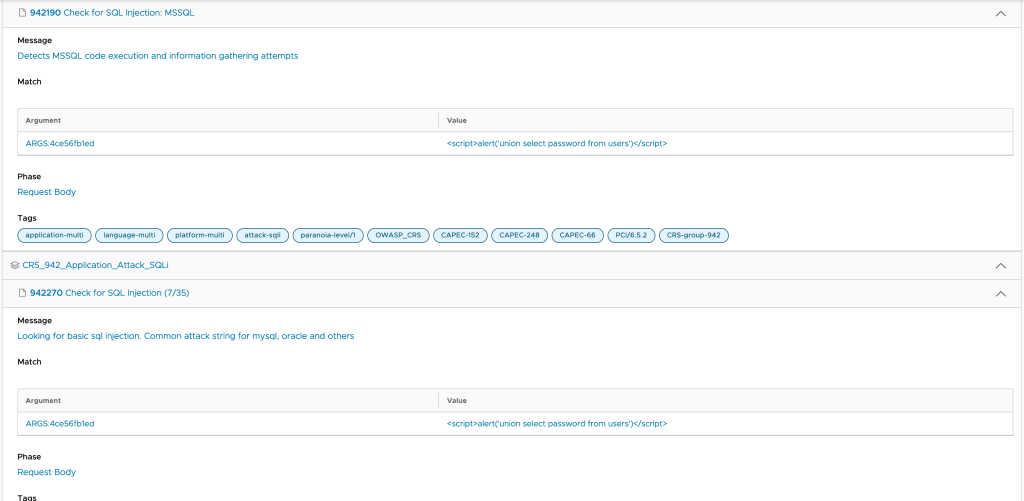Click the Argument column header in first table
The image size is (1024, 501).
point(43,120)
